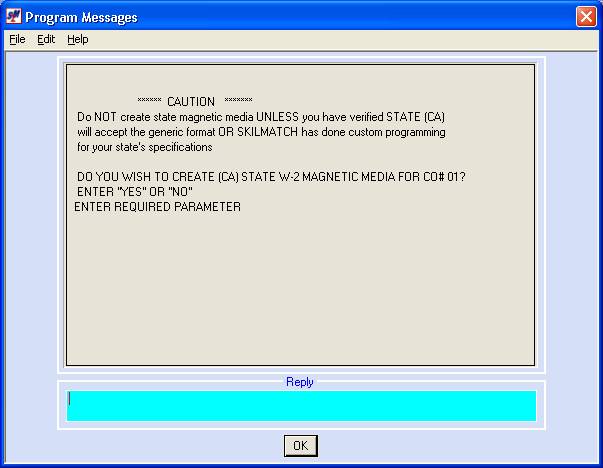
Task: Click the 'Do NOT create state magnetic media' line
Action: pyautogui.click(x=261, y=117)
